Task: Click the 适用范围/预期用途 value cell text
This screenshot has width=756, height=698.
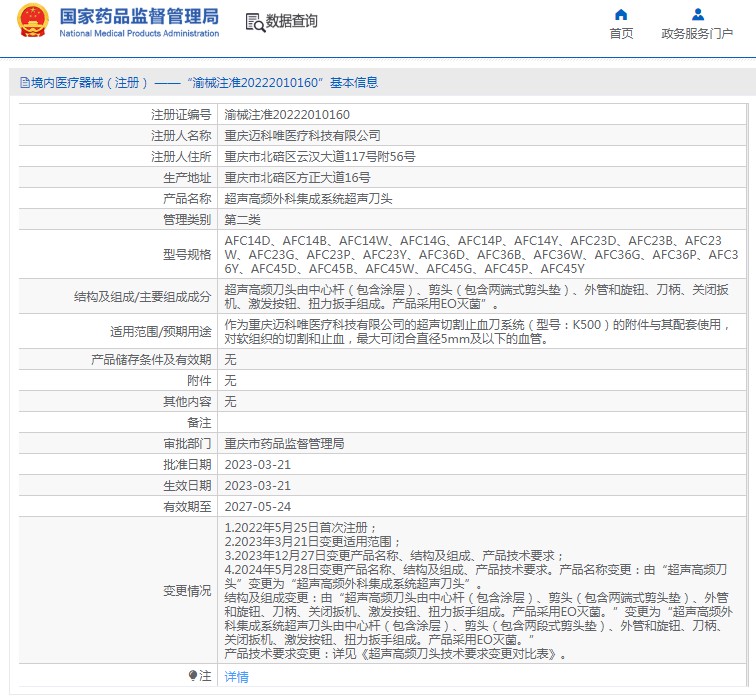Action: pyautogui.click(x=477, y=332)
